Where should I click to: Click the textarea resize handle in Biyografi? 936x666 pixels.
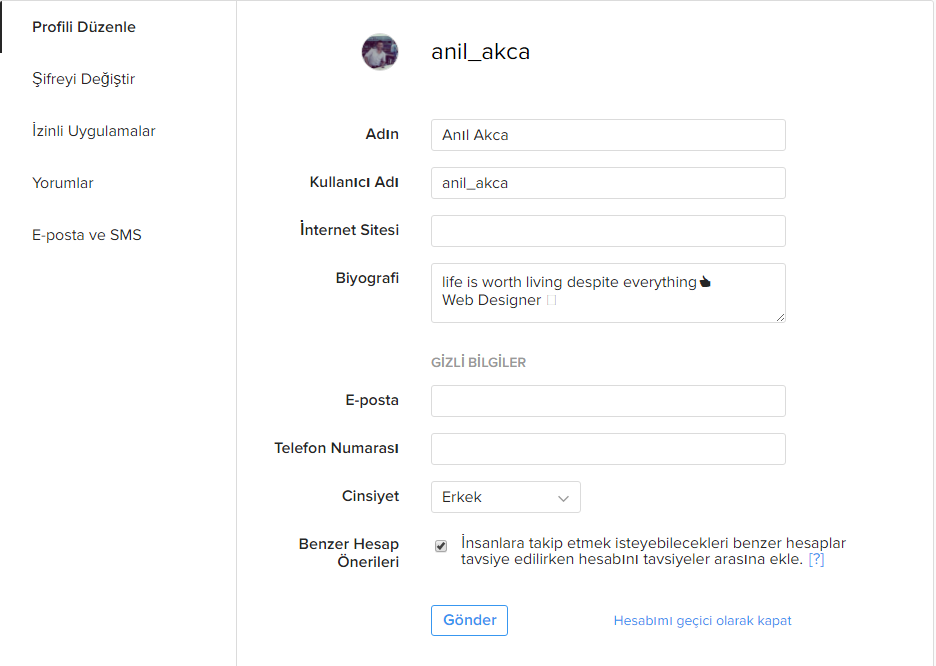coord(780,317)
